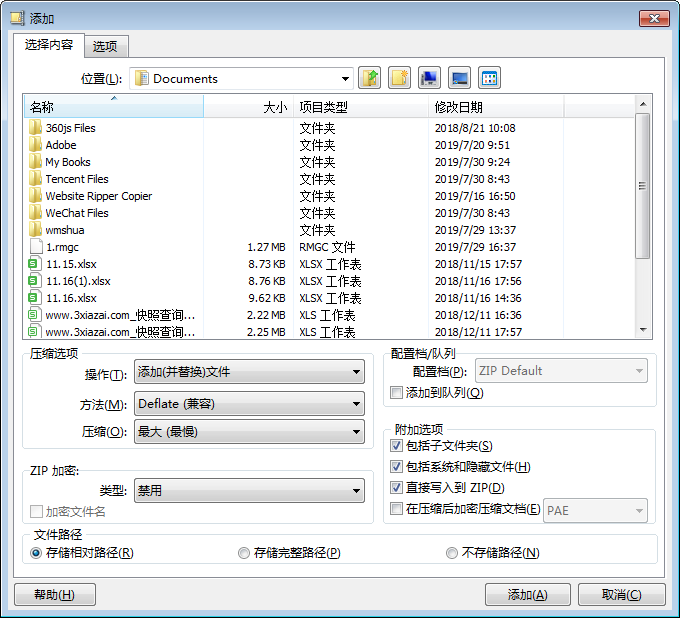
Task: Select the WeChat Files folder icon
Action: tap(35, 213)
